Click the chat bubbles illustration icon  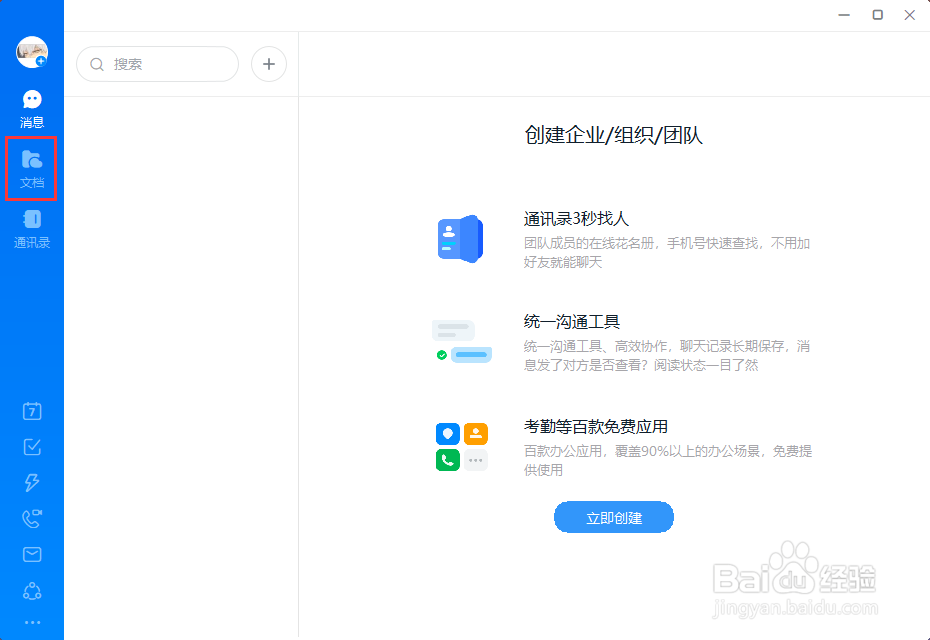click(x=462, y=341)
